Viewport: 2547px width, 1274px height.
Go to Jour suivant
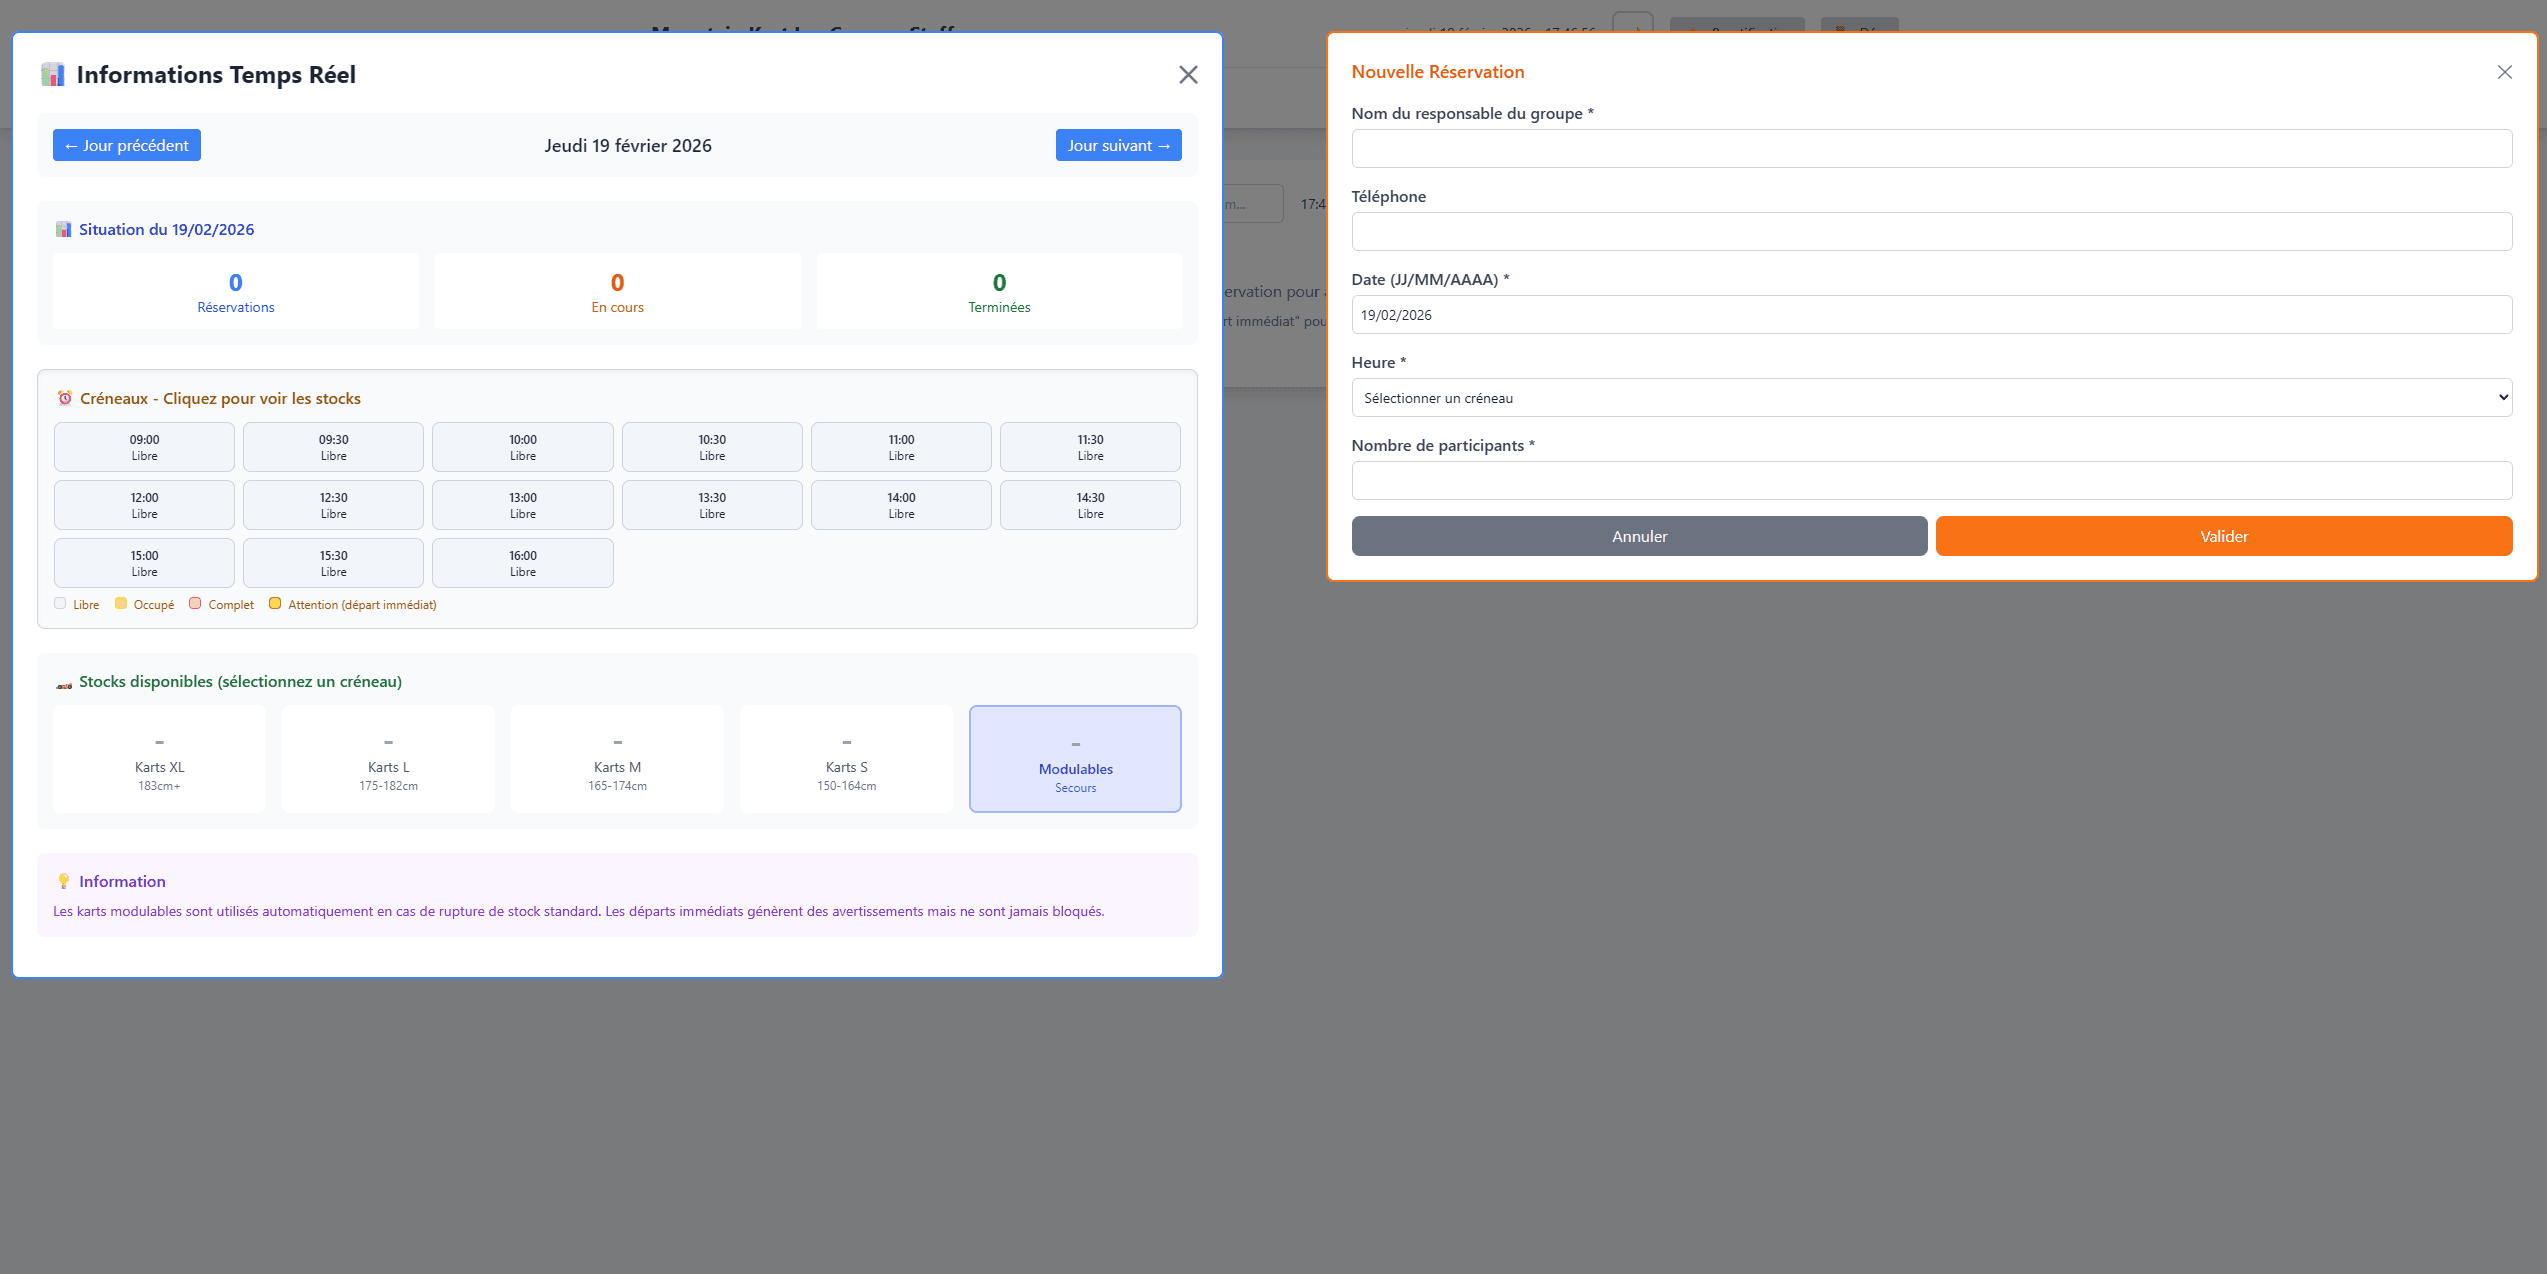point(1118,145)
